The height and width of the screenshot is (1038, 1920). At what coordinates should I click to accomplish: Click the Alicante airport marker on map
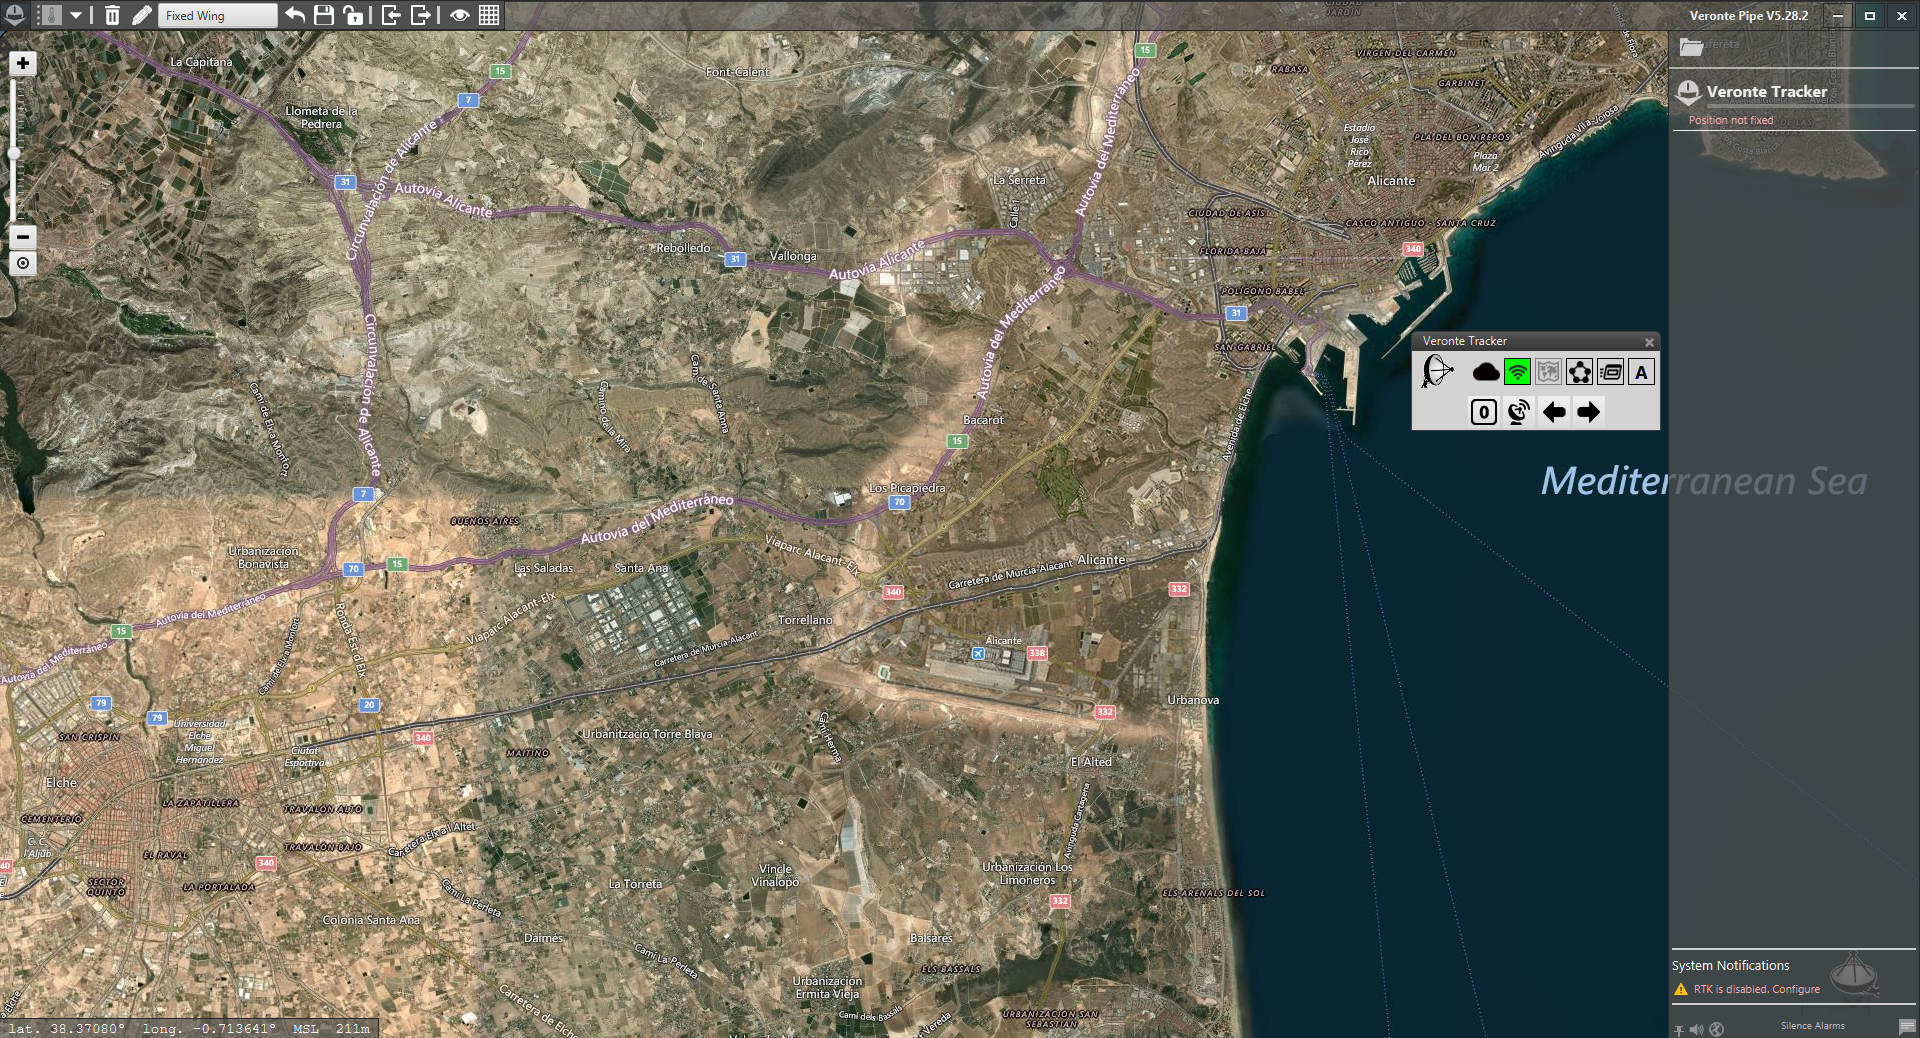pyautogui.click(x=978, y=653)
